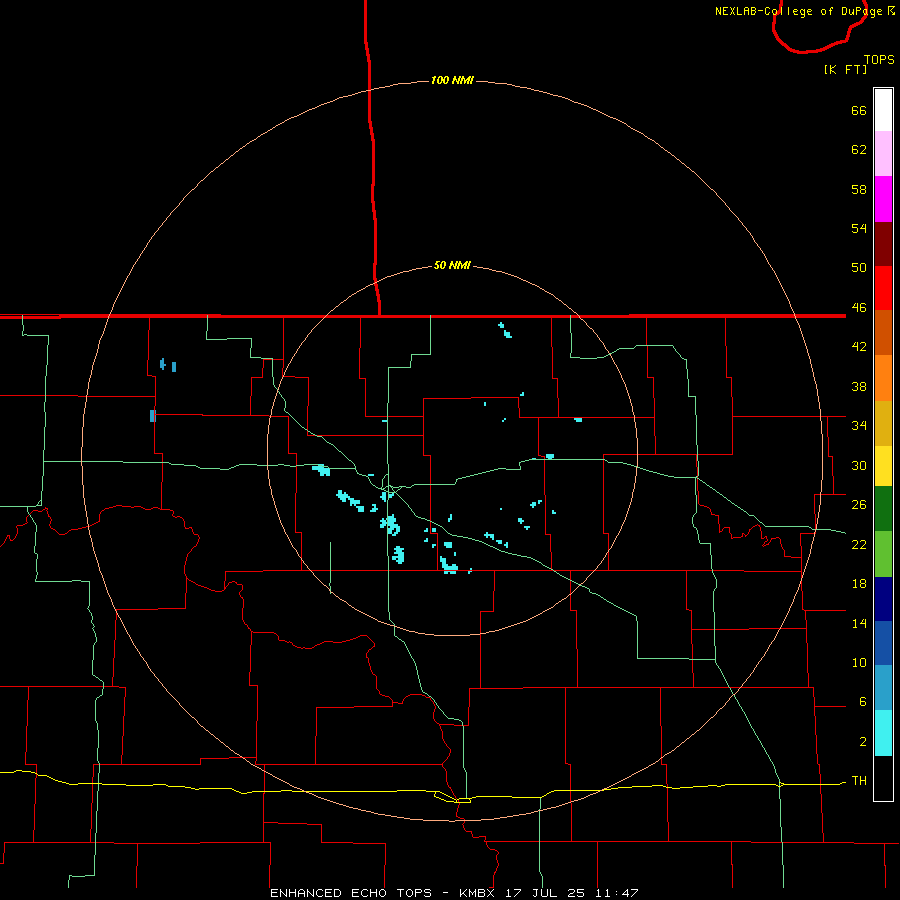
Task: Click the 50 NMI range ring label
Action: click(x=452, y=265)
